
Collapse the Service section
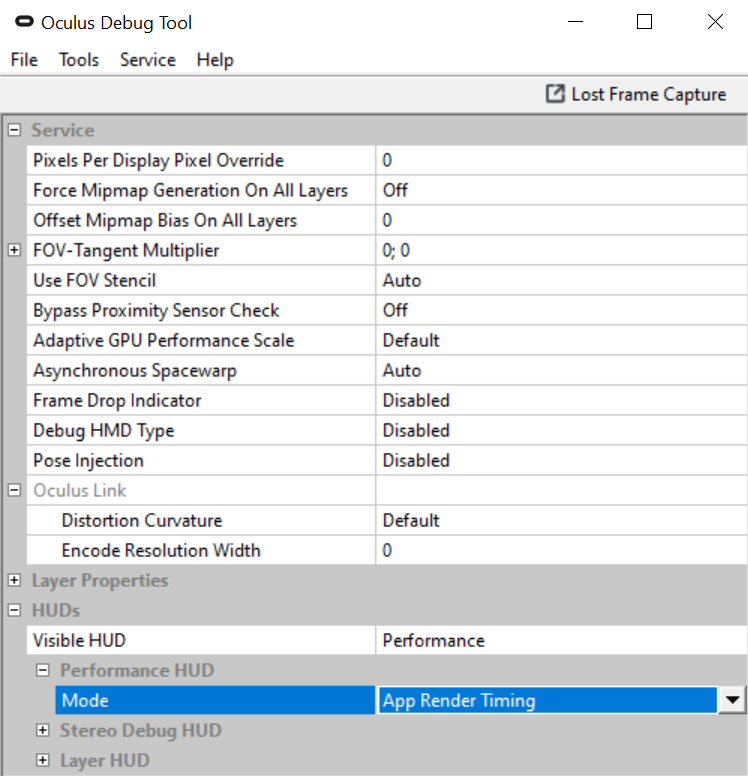tap(14, 131)
